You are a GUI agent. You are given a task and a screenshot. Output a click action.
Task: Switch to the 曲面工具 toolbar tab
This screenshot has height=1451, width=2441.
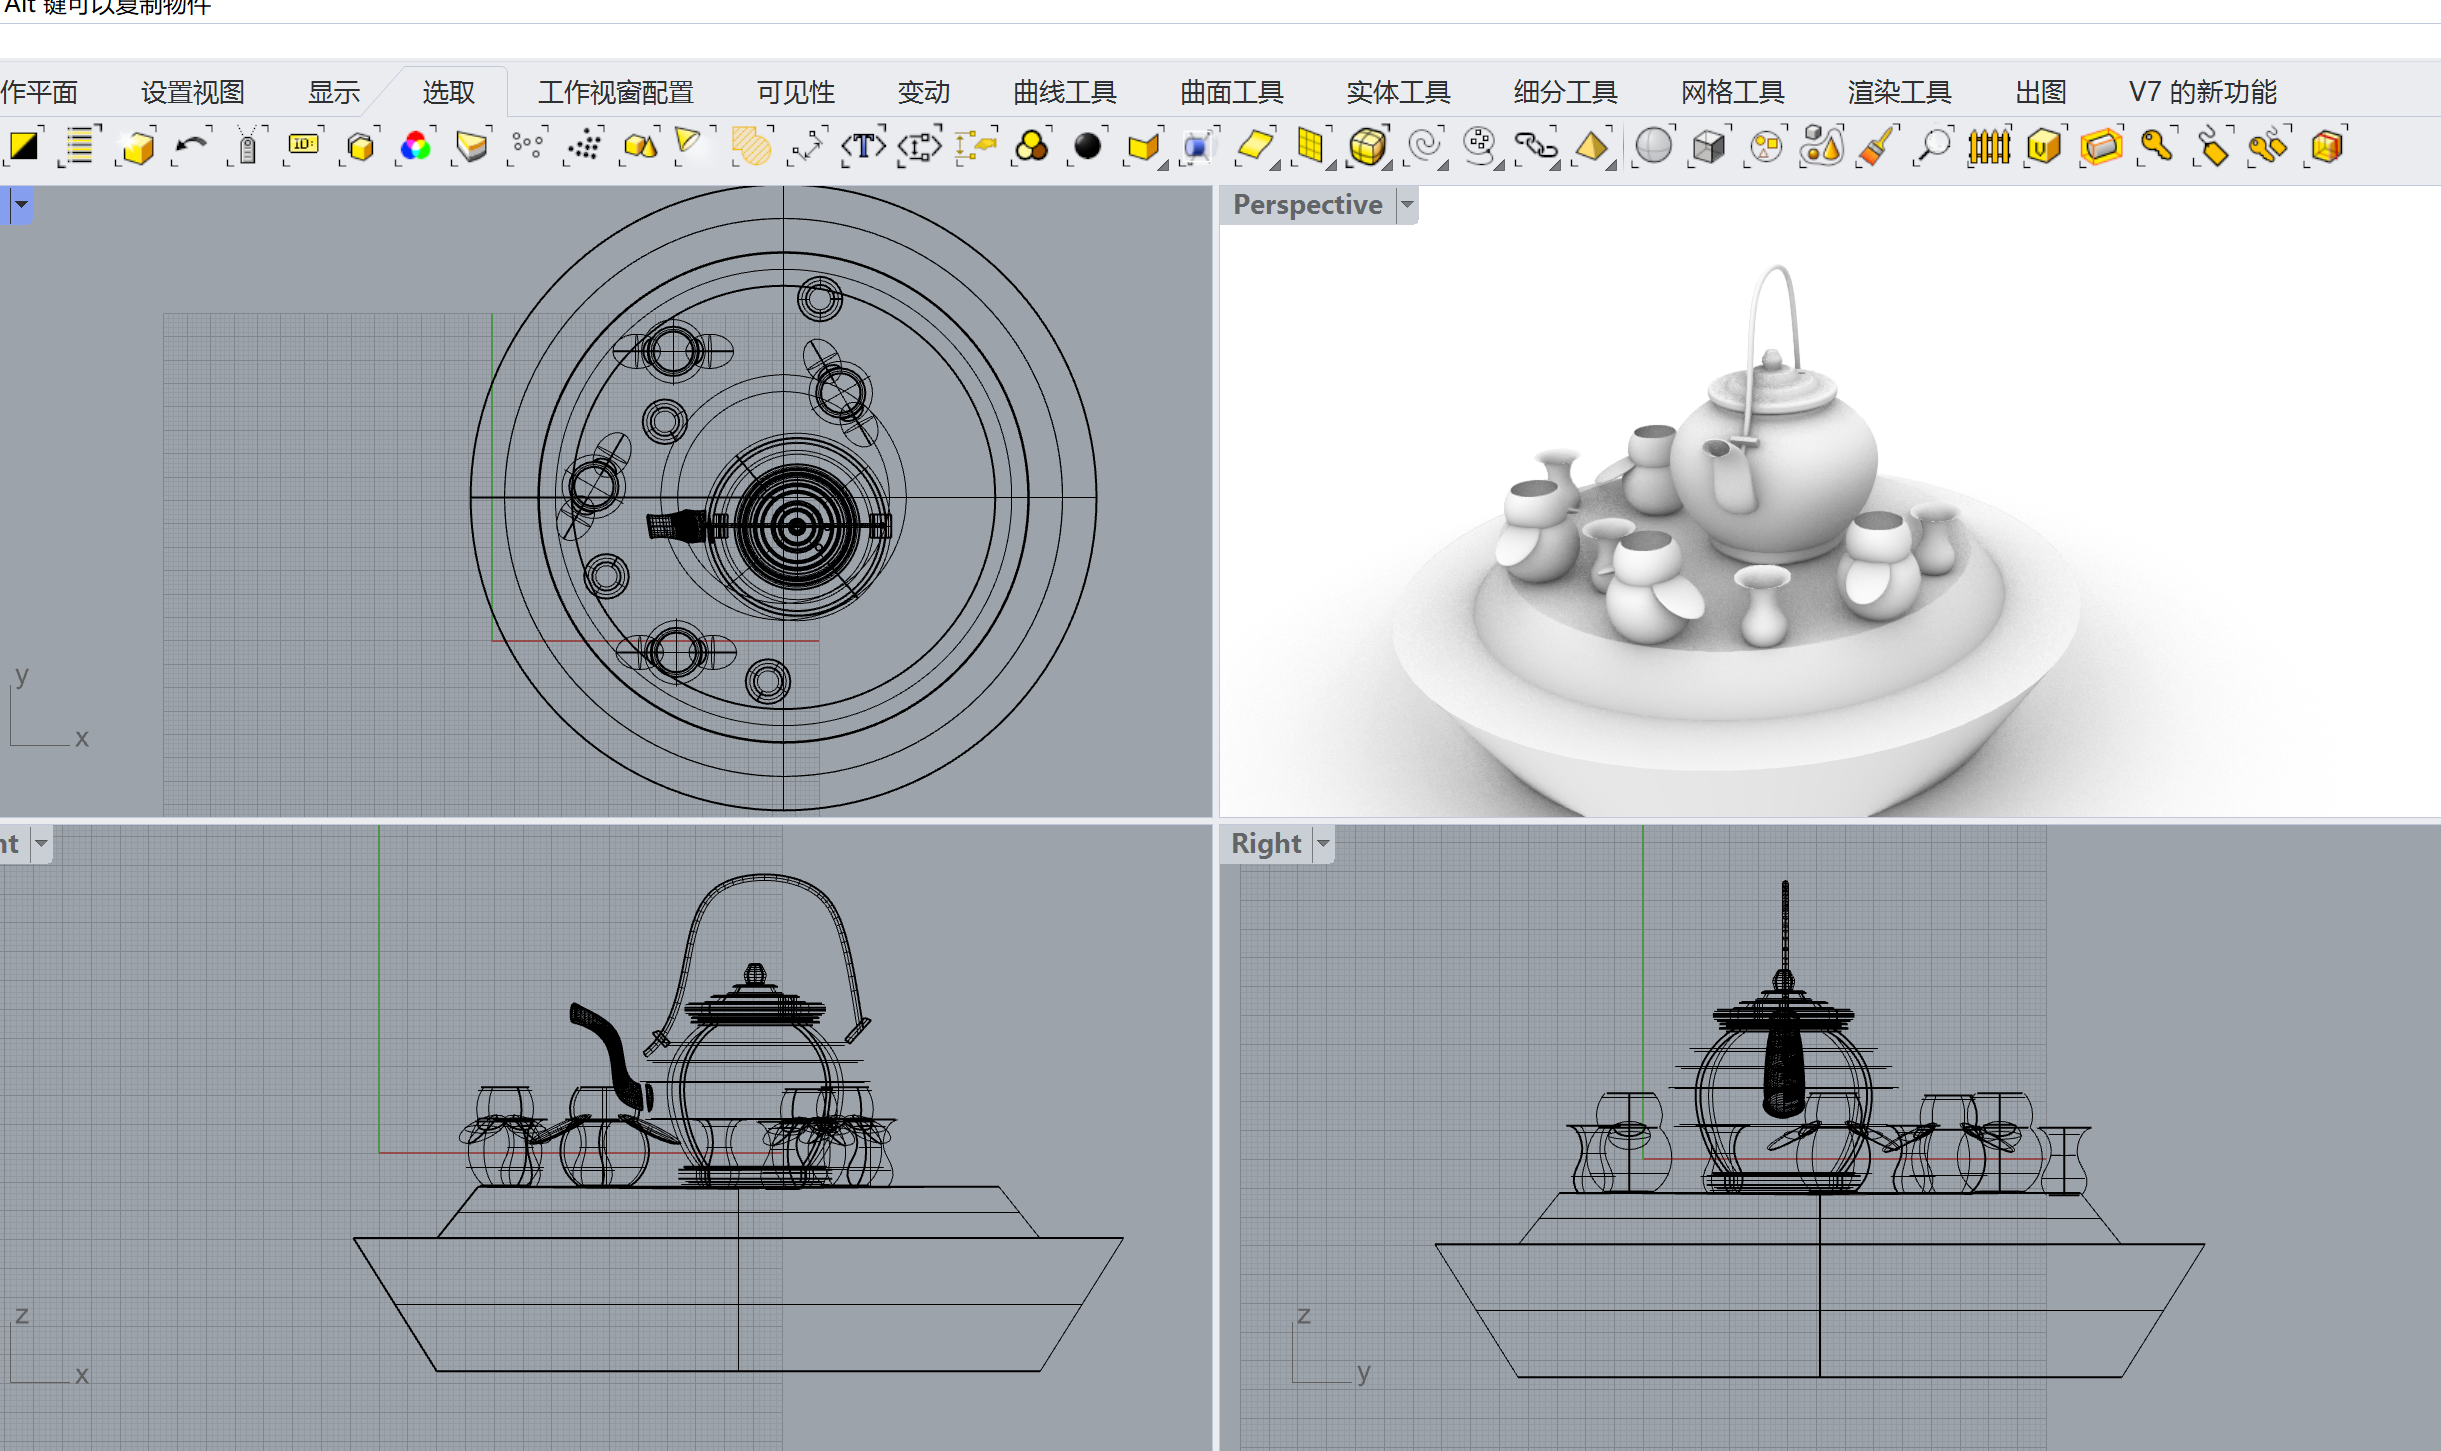[x=1232, y=92]
